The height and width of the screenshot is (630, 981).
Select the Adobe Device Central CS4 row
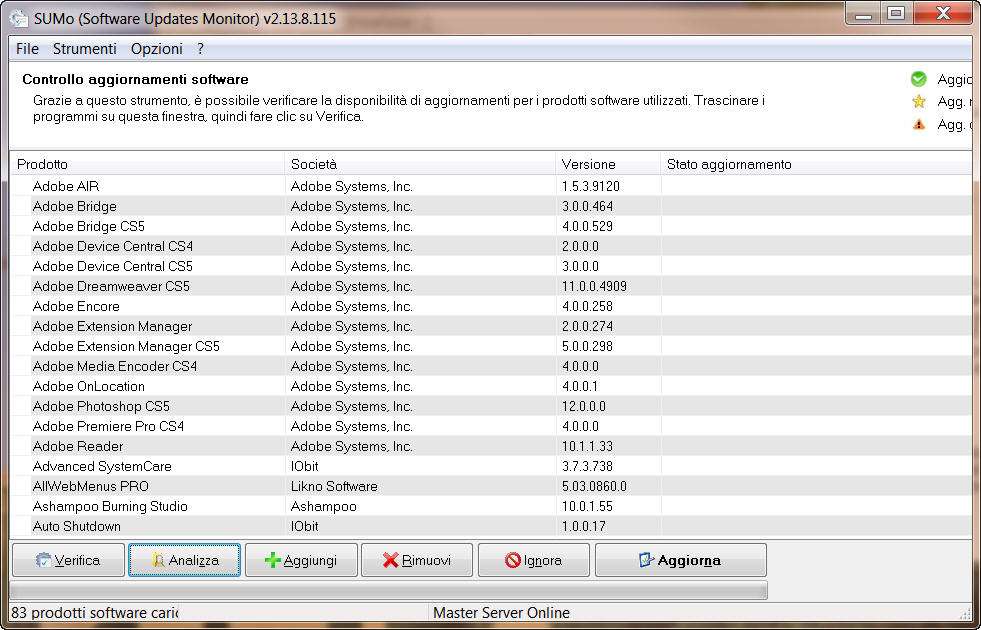pyautogui.click(x=491, y=246)
